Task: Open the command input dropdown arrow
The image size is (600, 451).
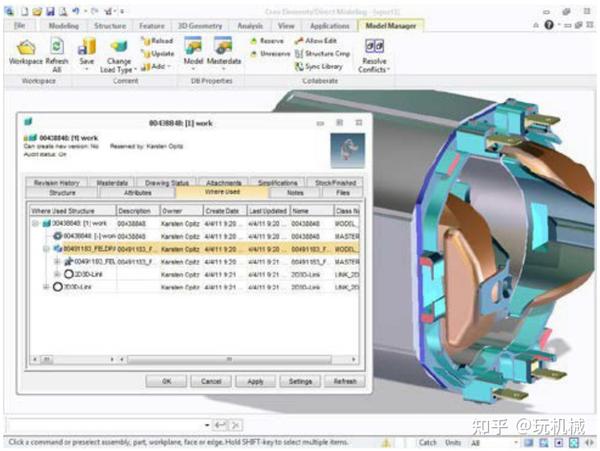Action: (x=207, y=425)
